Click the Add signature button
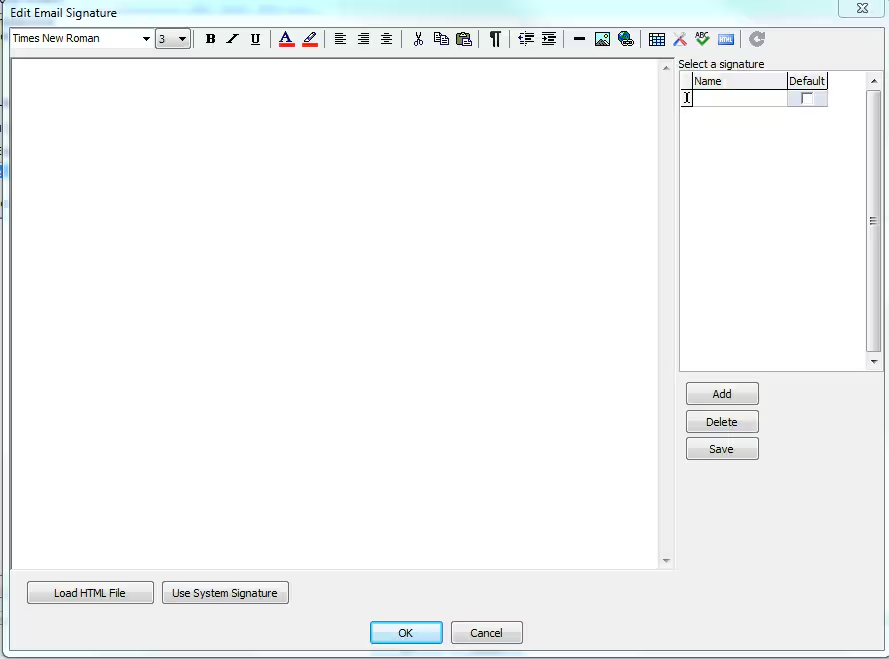Image resolution: width=889 pixels, height=659 pixels. (722, 394)
